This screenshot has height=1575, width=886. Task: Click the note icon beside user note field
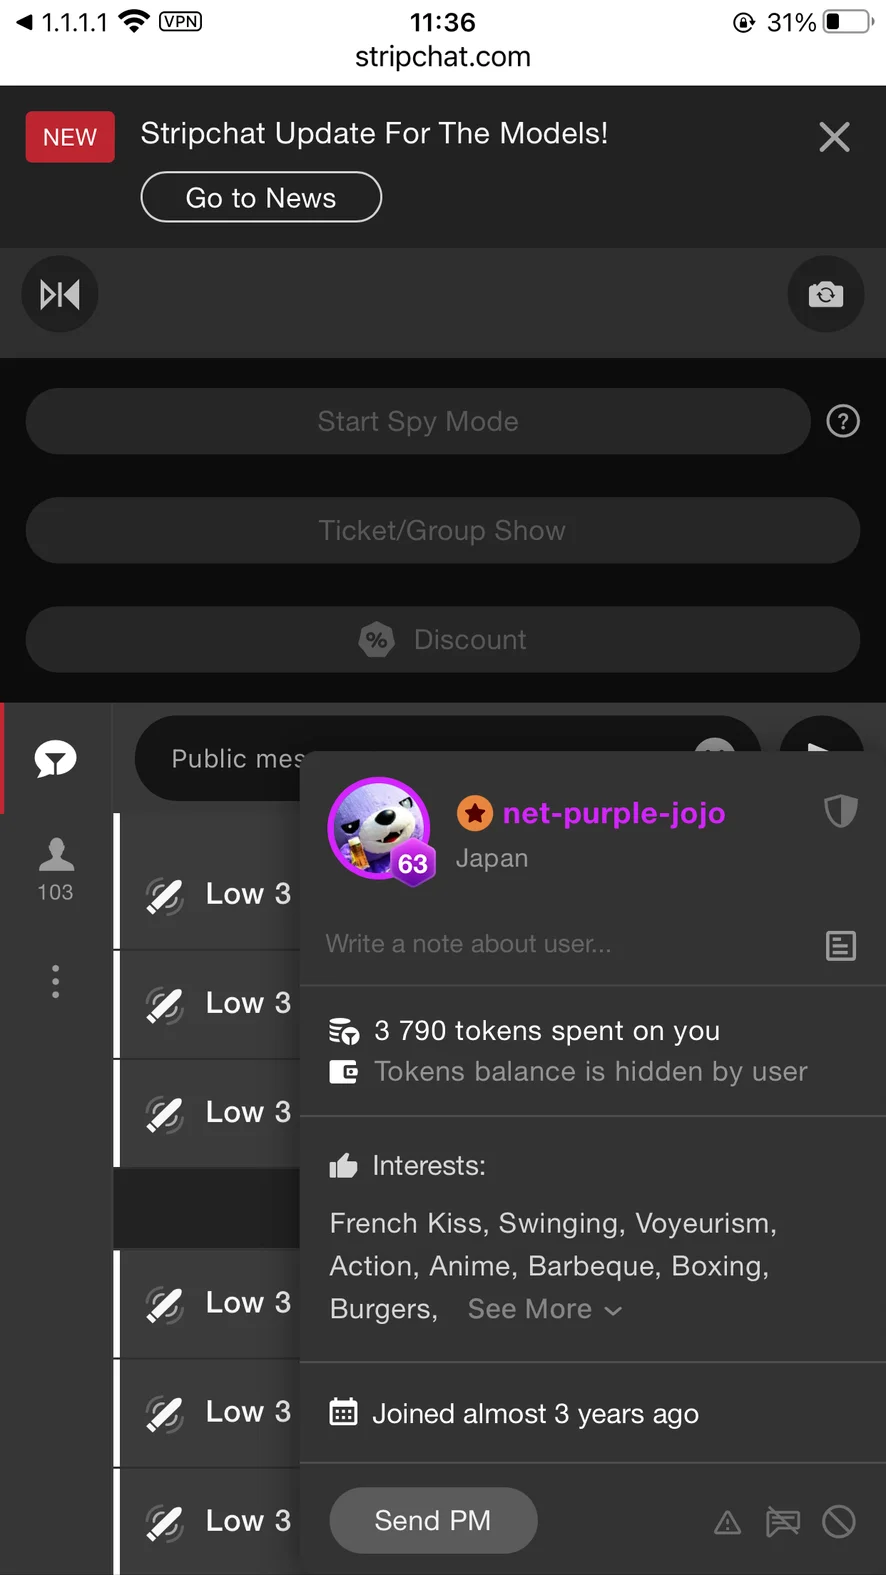tap(840, 945)
